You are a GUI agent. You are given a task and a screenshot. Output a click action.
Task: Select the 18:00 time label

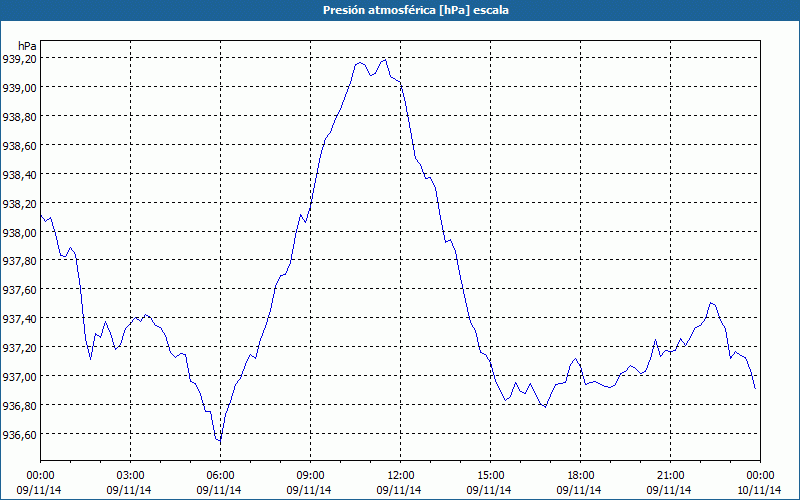[x=581, y=475]
